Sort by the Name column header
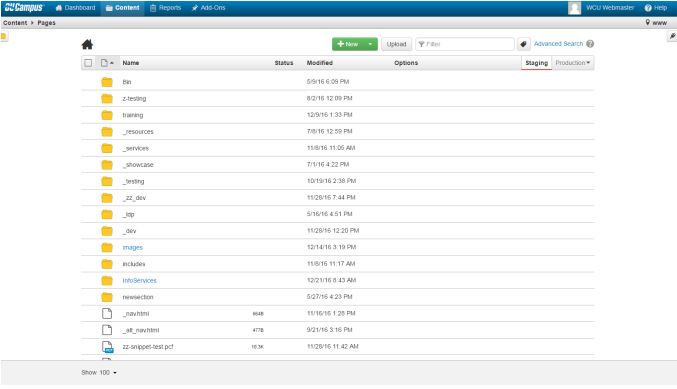677x389 pixels. click(x=131, y=63)
